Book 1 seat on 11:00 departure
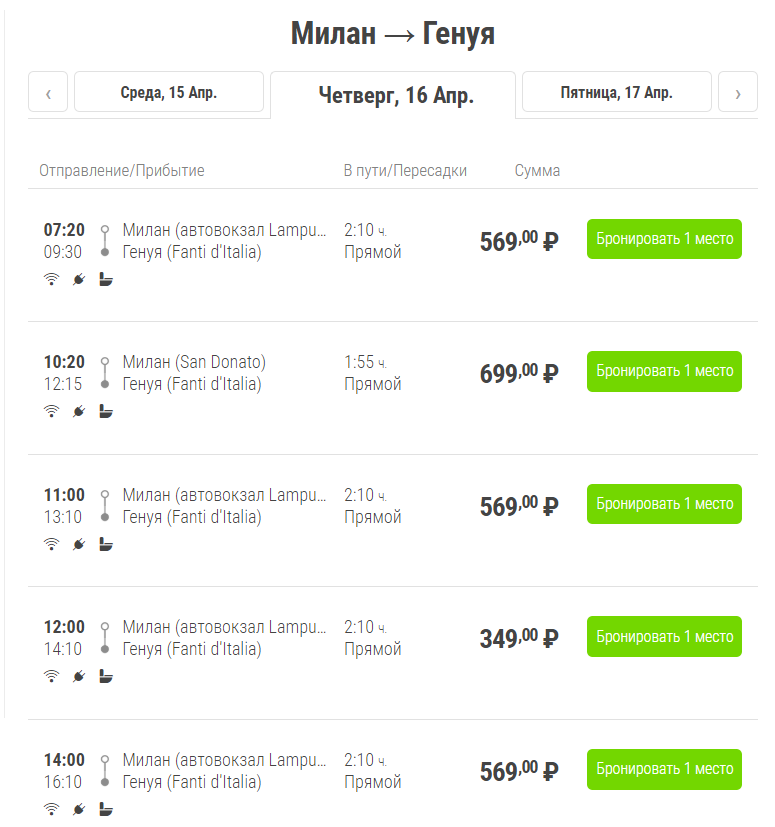775x827 pixels. pos(664,504)
